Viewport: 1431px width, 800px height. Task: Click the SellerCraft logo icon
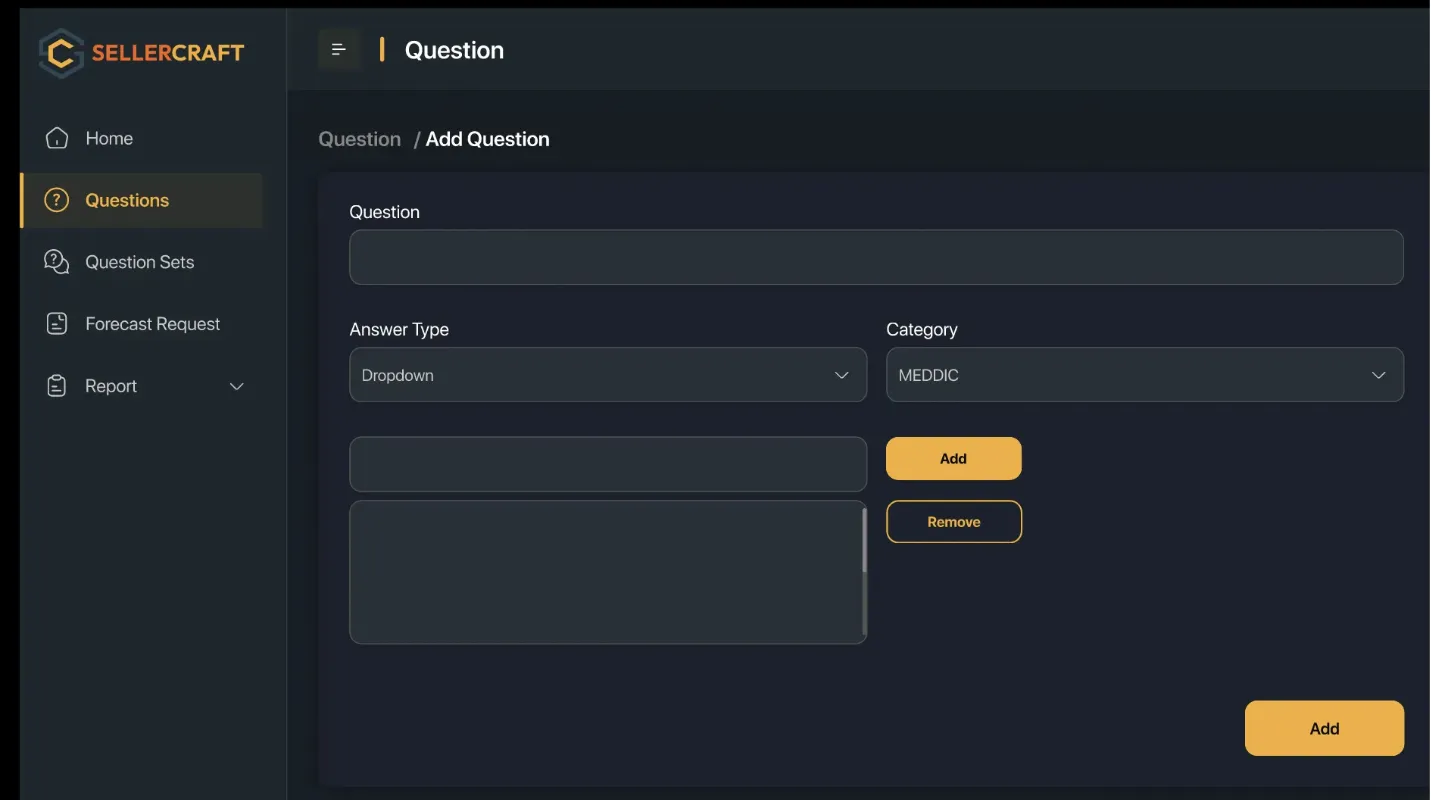click(61, 53)
